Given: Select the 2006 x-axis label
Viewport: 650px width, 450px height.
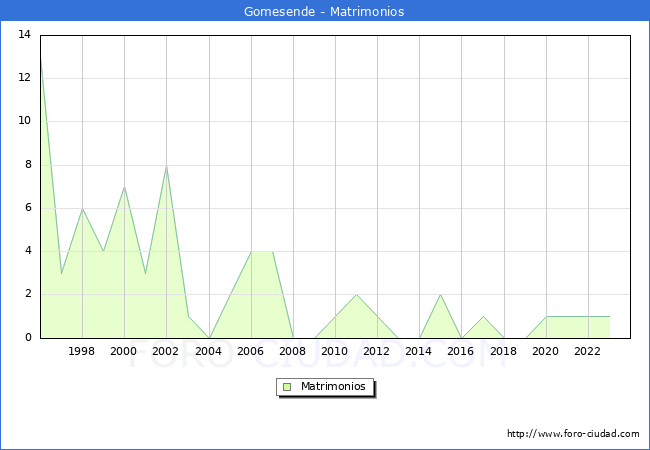Looking at the screenshot, I should [251, 351].
